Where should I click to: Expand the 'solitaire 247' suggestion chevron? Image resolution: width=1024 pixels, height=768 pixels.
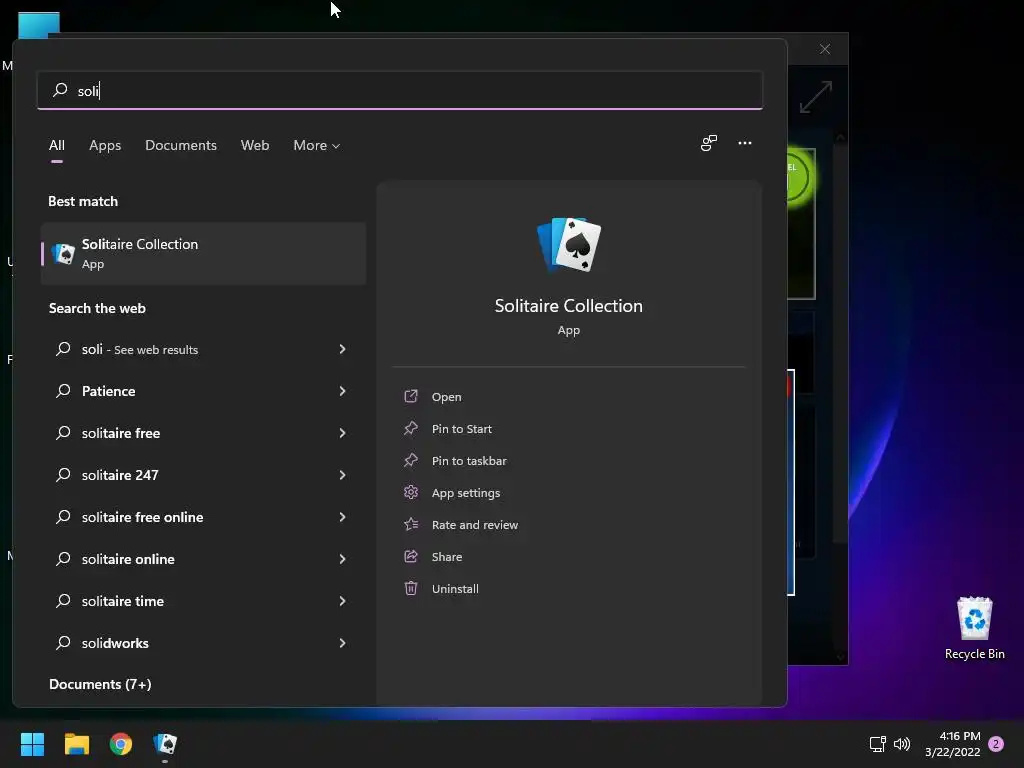click(342, 475)
